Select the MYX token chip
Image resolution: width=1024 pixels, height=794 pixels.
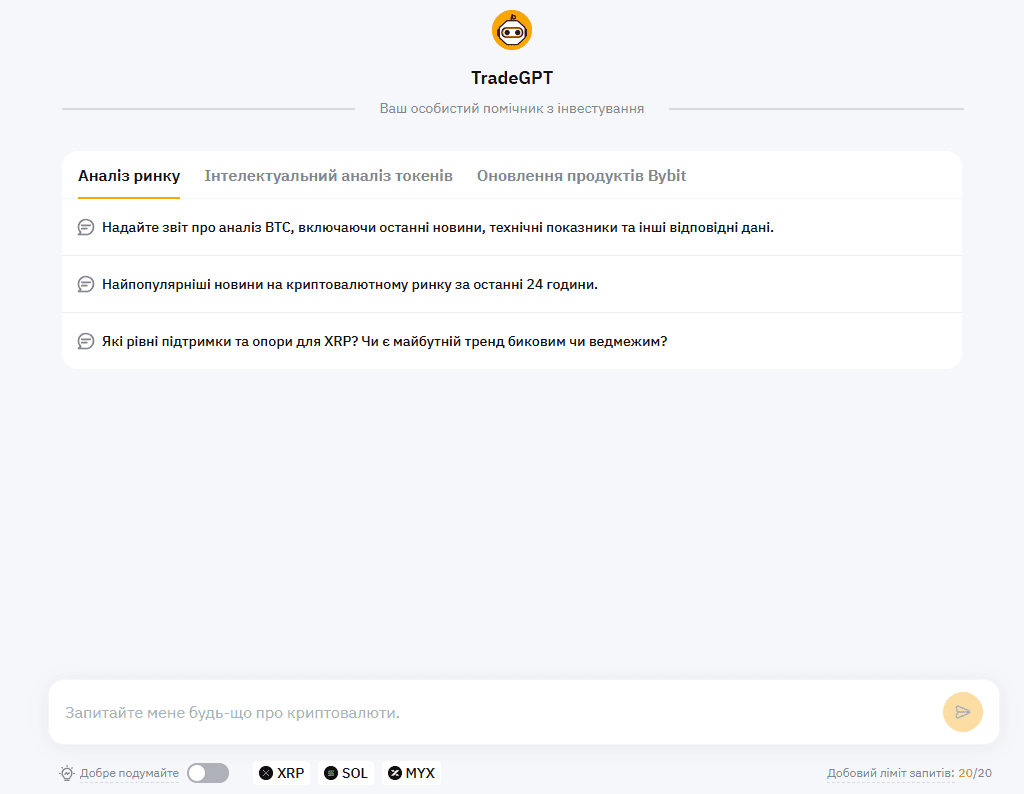(411, 773)
